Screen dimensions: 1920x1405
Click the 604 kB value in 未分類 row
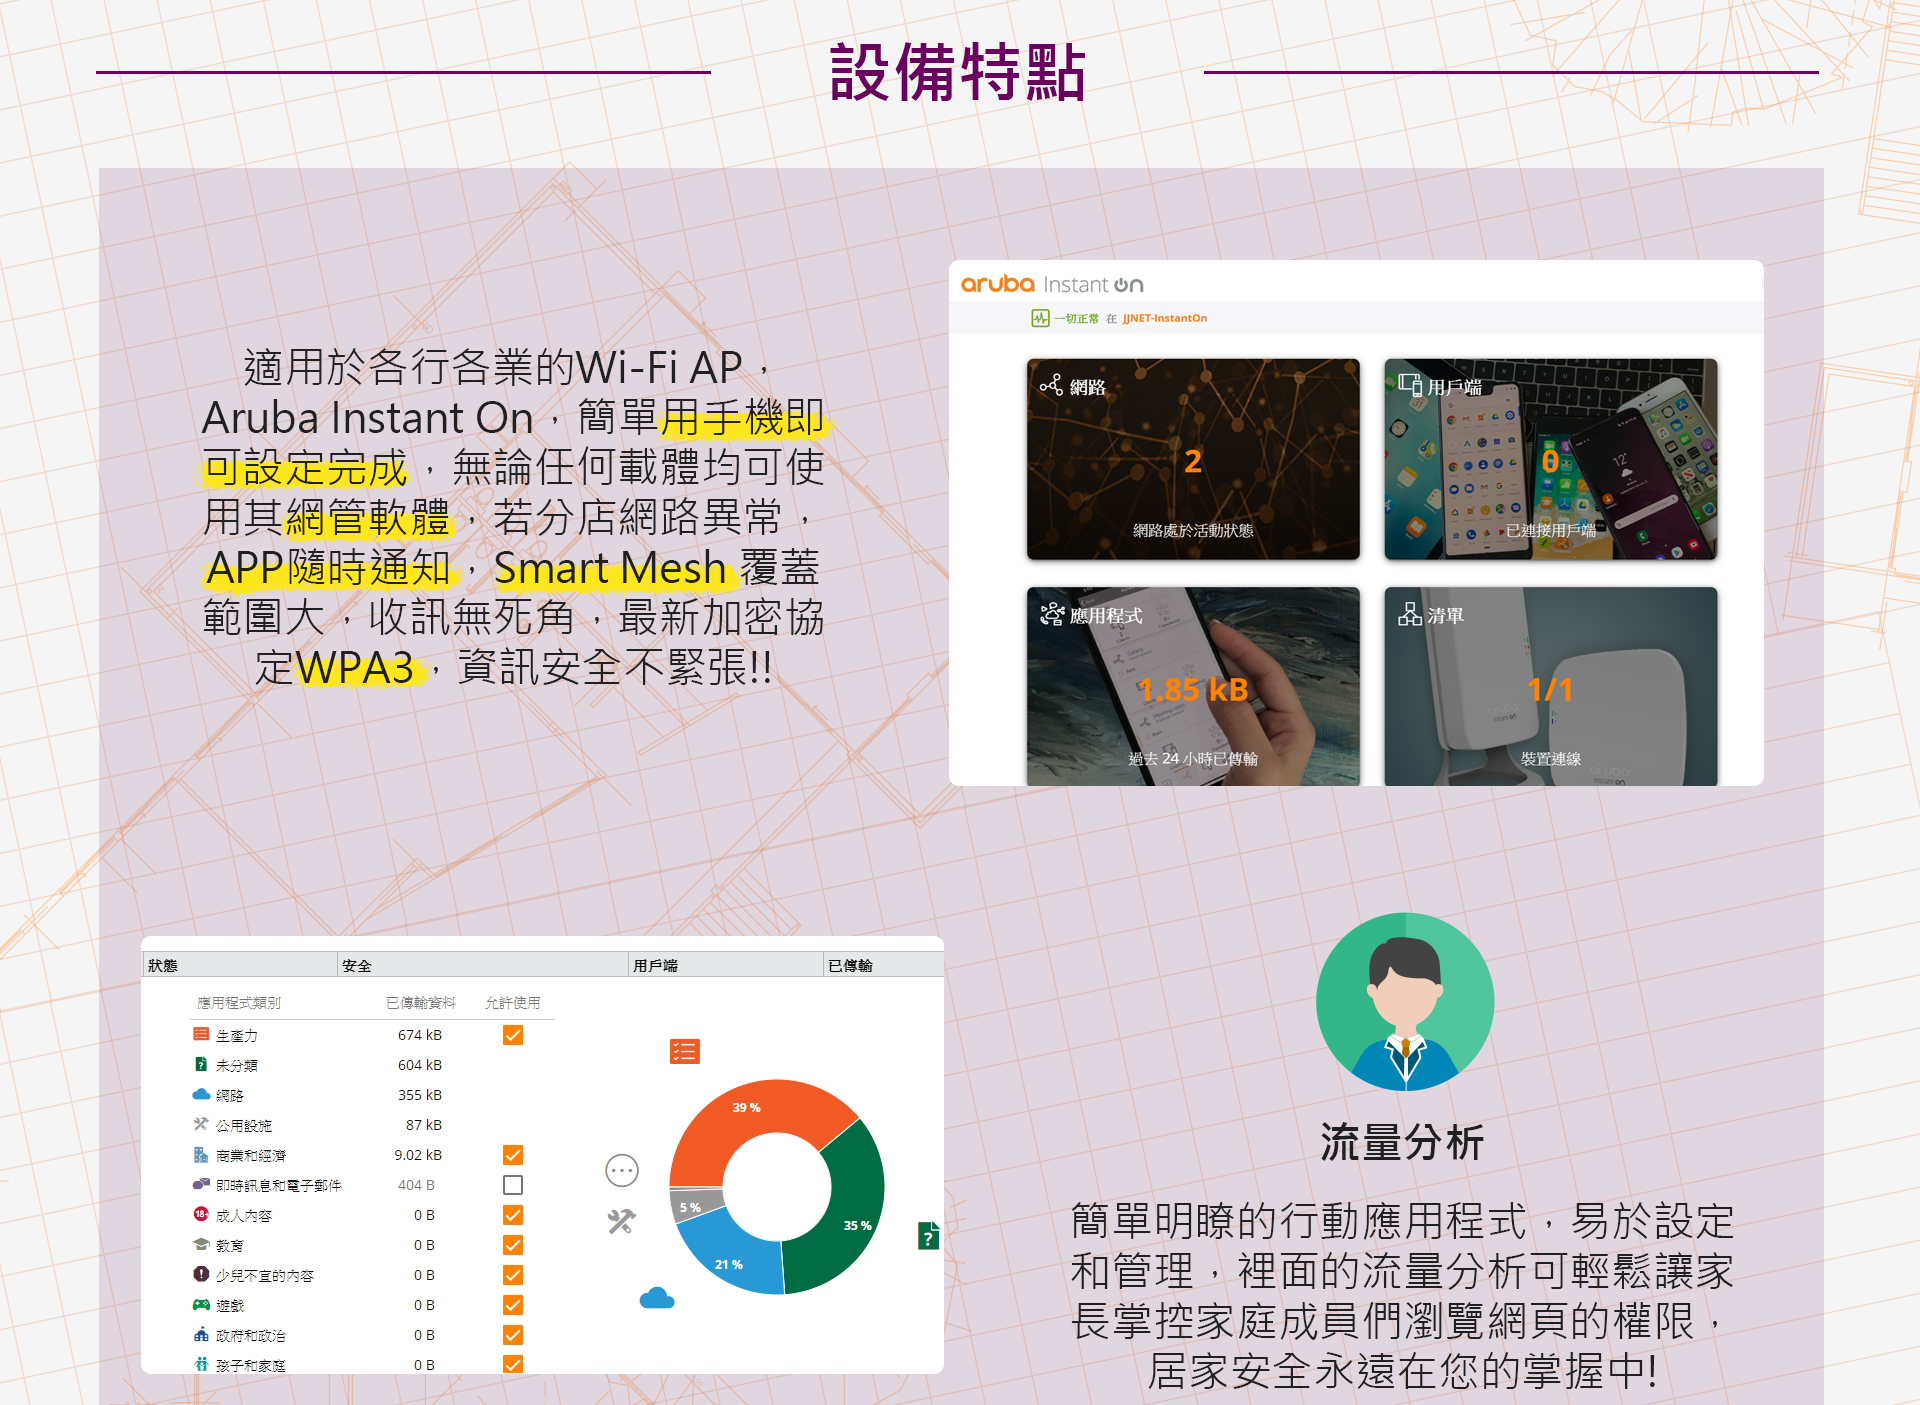point(419,1065)
